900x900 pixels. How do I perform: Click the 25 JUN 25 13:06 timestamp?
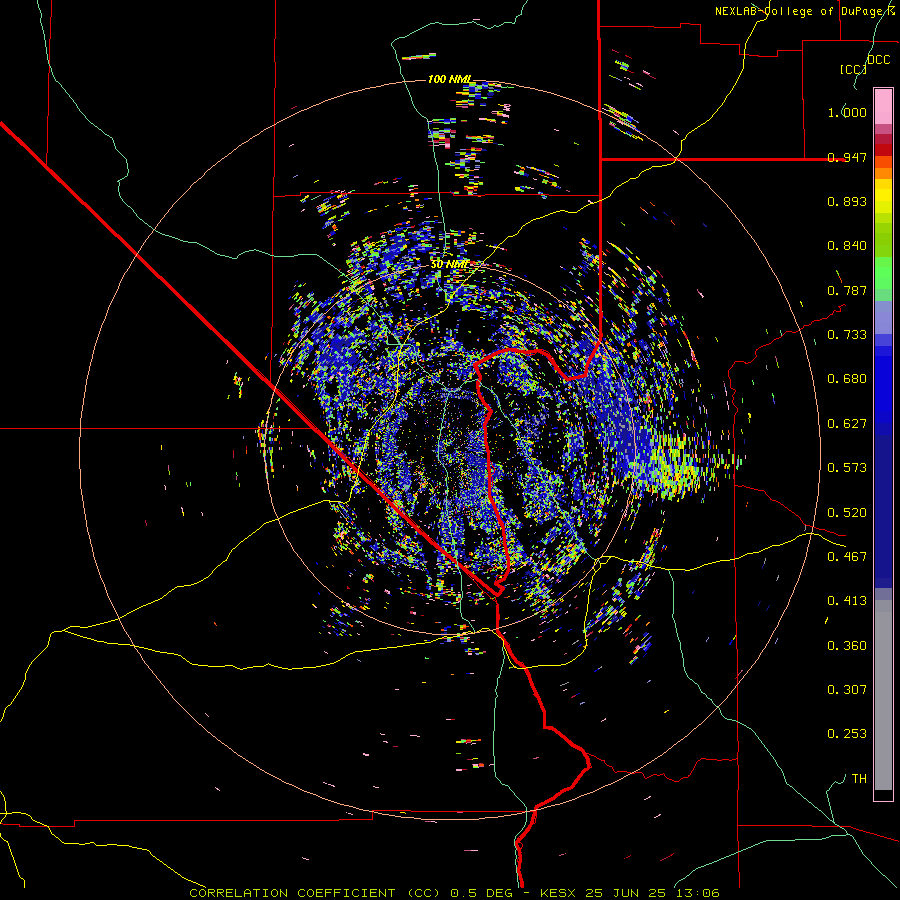click(x=653, y=893)
